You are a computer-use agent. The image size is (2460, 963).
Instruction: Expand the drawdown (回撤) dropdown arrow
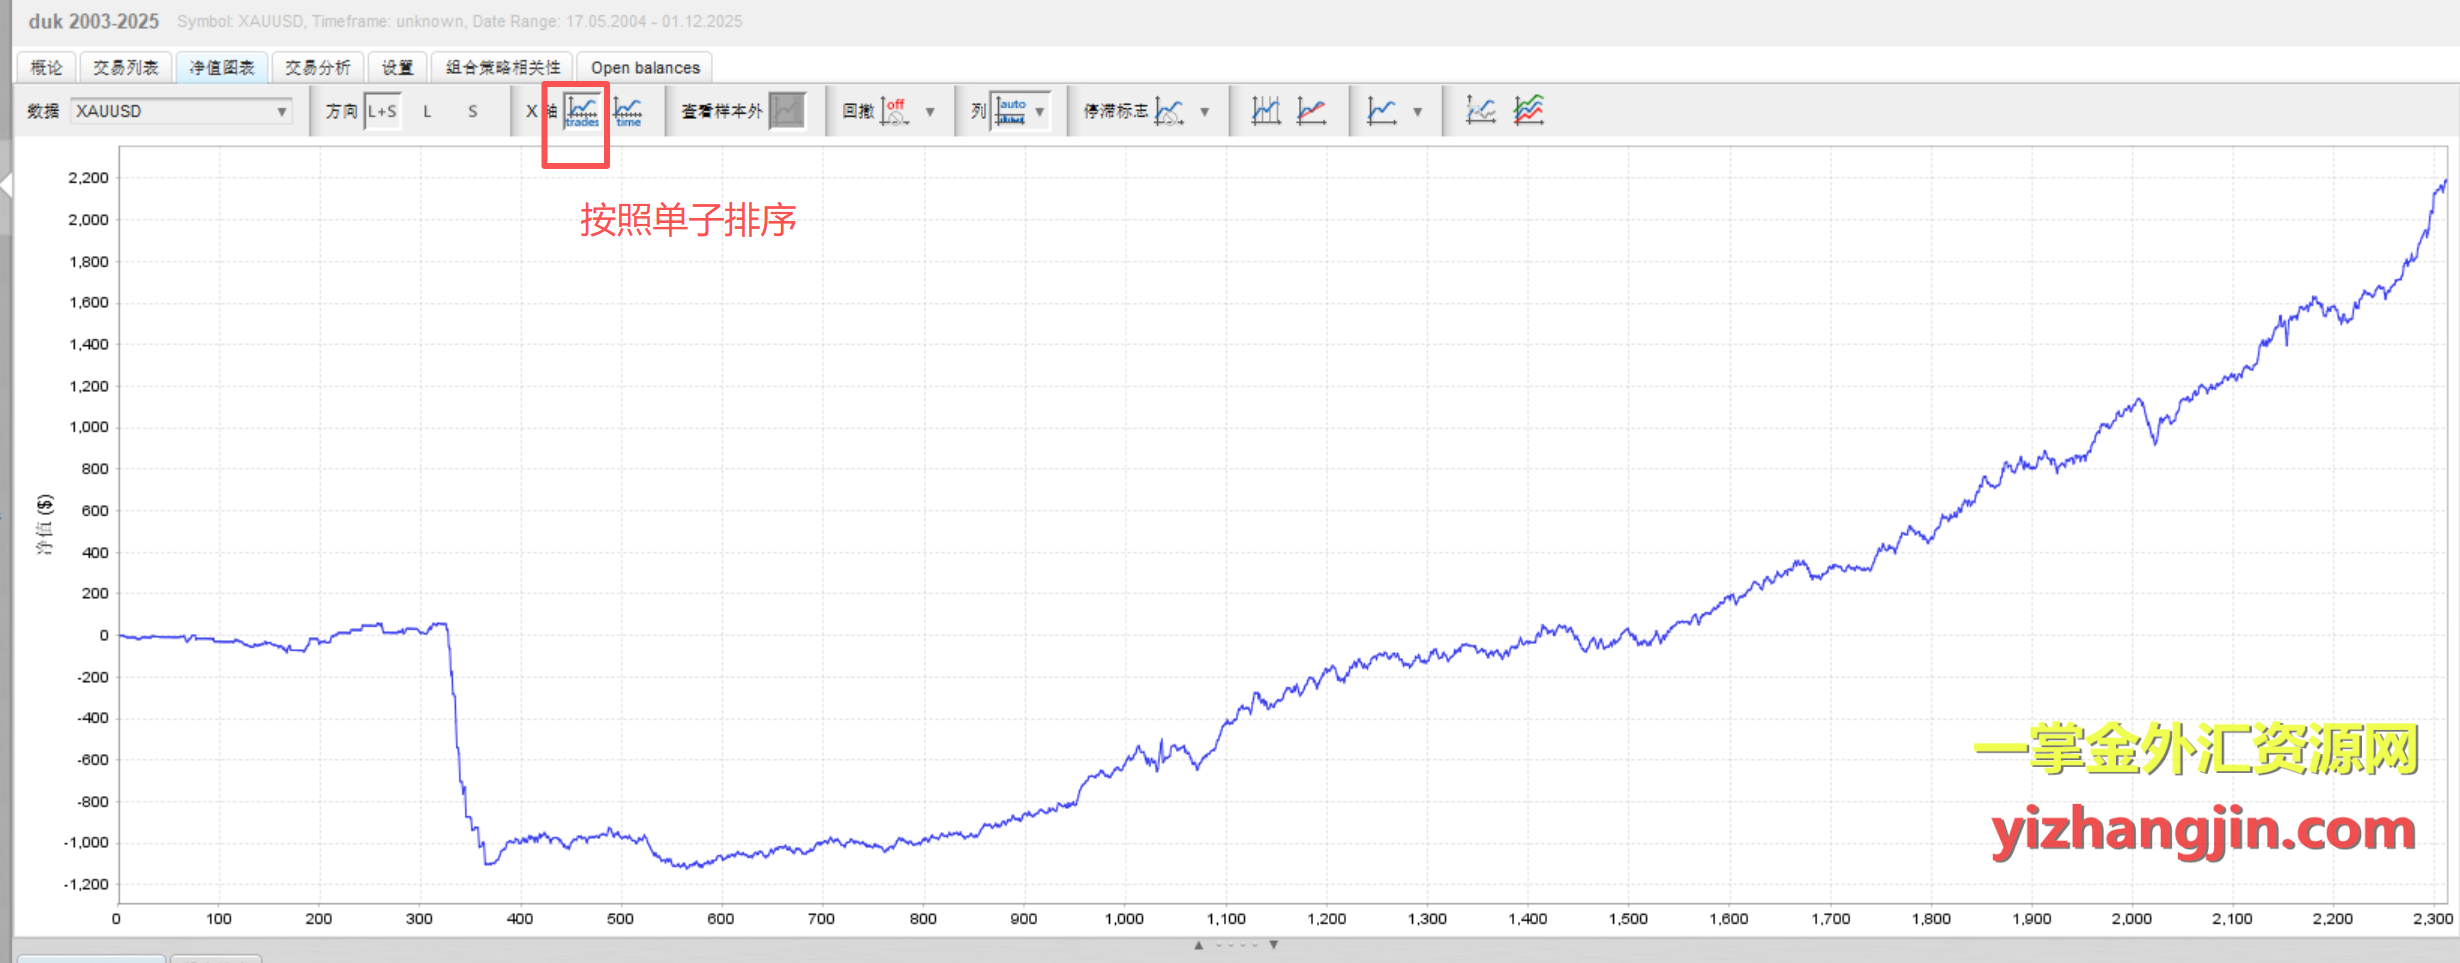[930, 112]
